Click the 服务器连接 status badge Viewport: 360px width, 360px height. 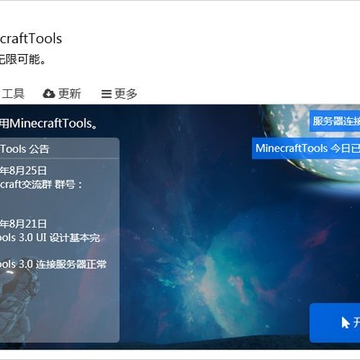[x=335, y=121]
